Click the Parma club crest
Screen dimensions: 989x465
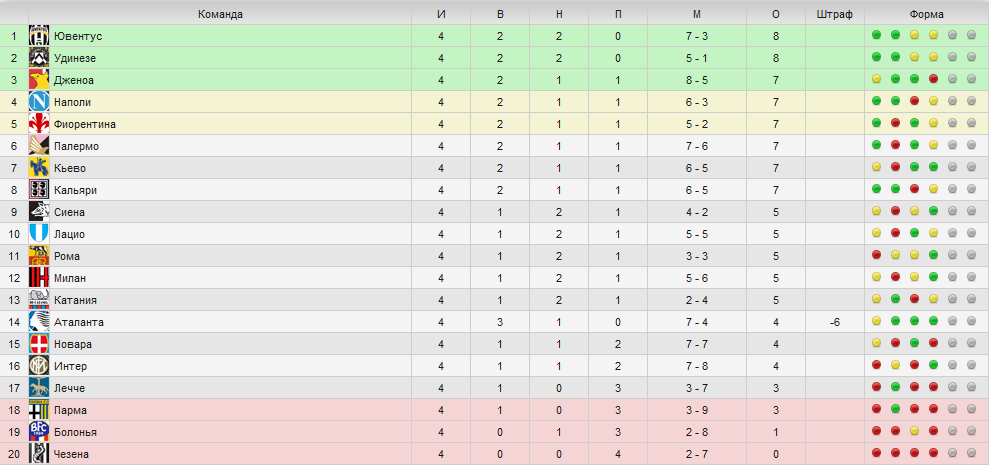[39, 410]
